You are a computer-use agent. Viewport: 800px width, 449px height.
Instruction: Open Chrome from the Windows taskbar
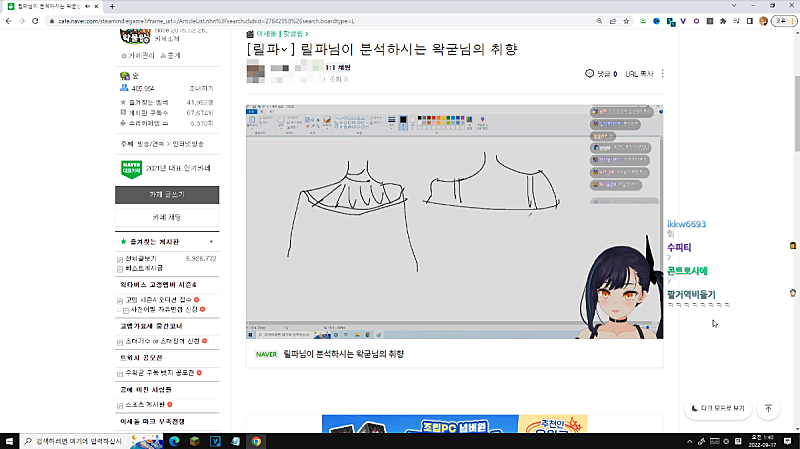(256, 440)
